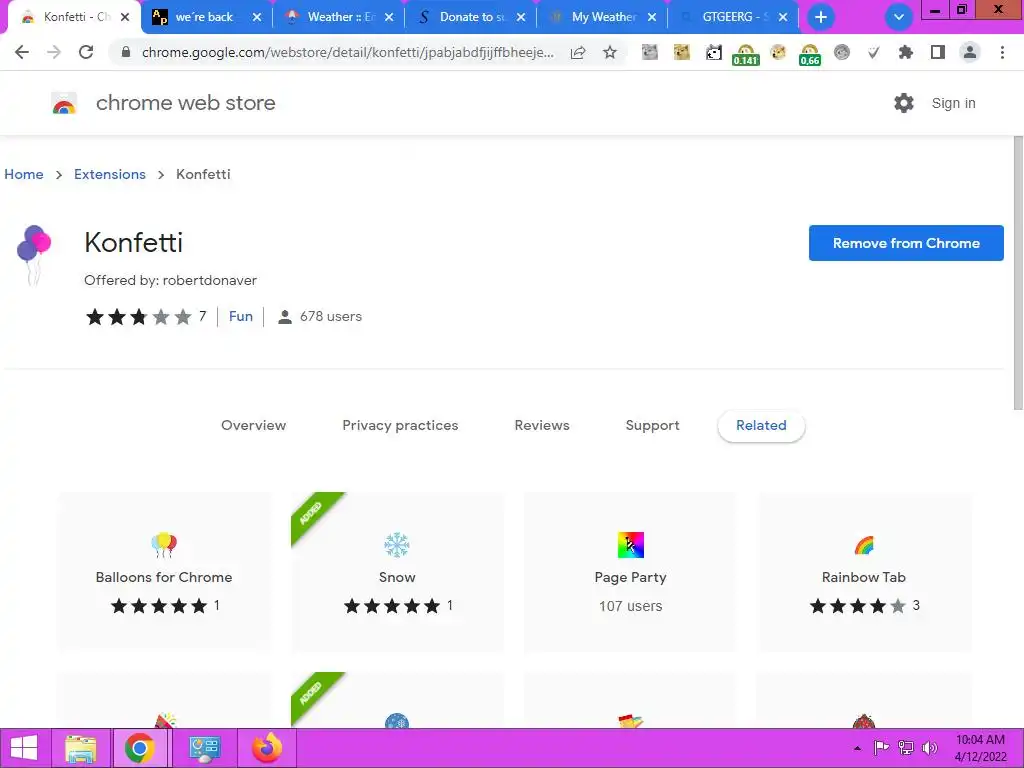Click the taskbar clock showing 10:04 AM
Viewport: 1024px width, 768px height.
click(980, 748)
